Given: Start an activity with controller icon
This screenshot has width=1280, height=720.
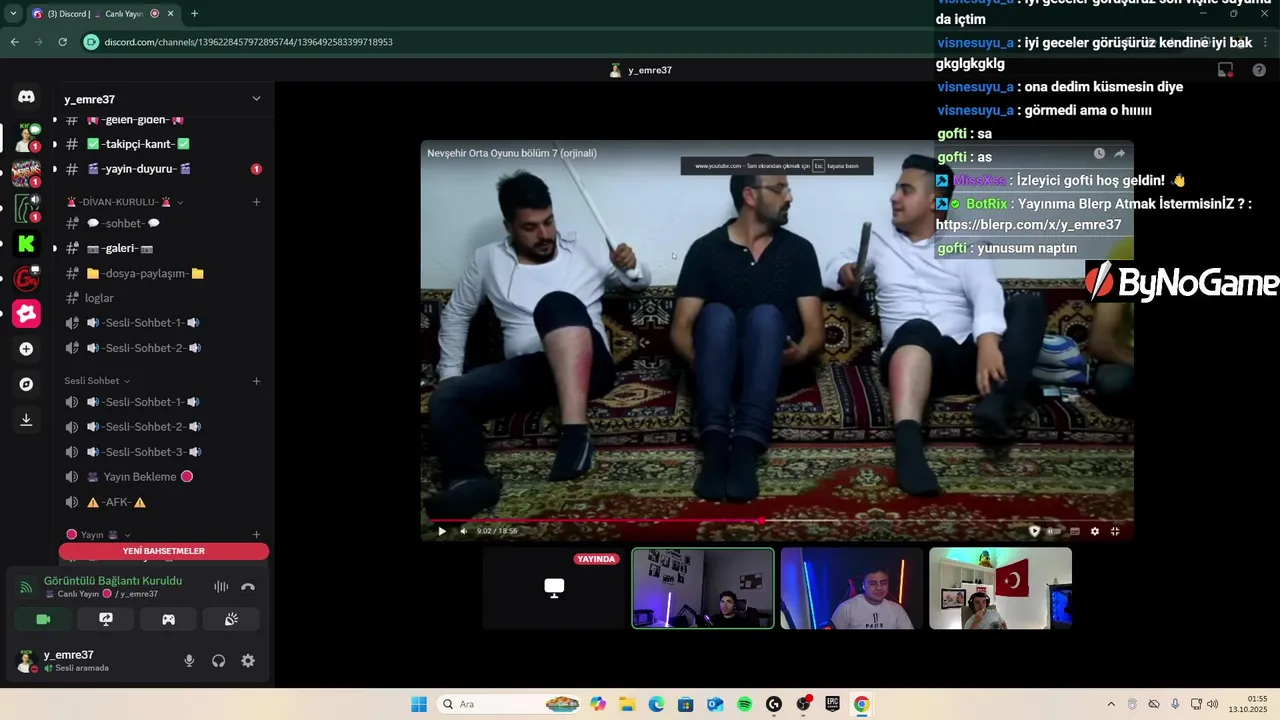Looking at the screenshot, I should (x=169, y=620).
